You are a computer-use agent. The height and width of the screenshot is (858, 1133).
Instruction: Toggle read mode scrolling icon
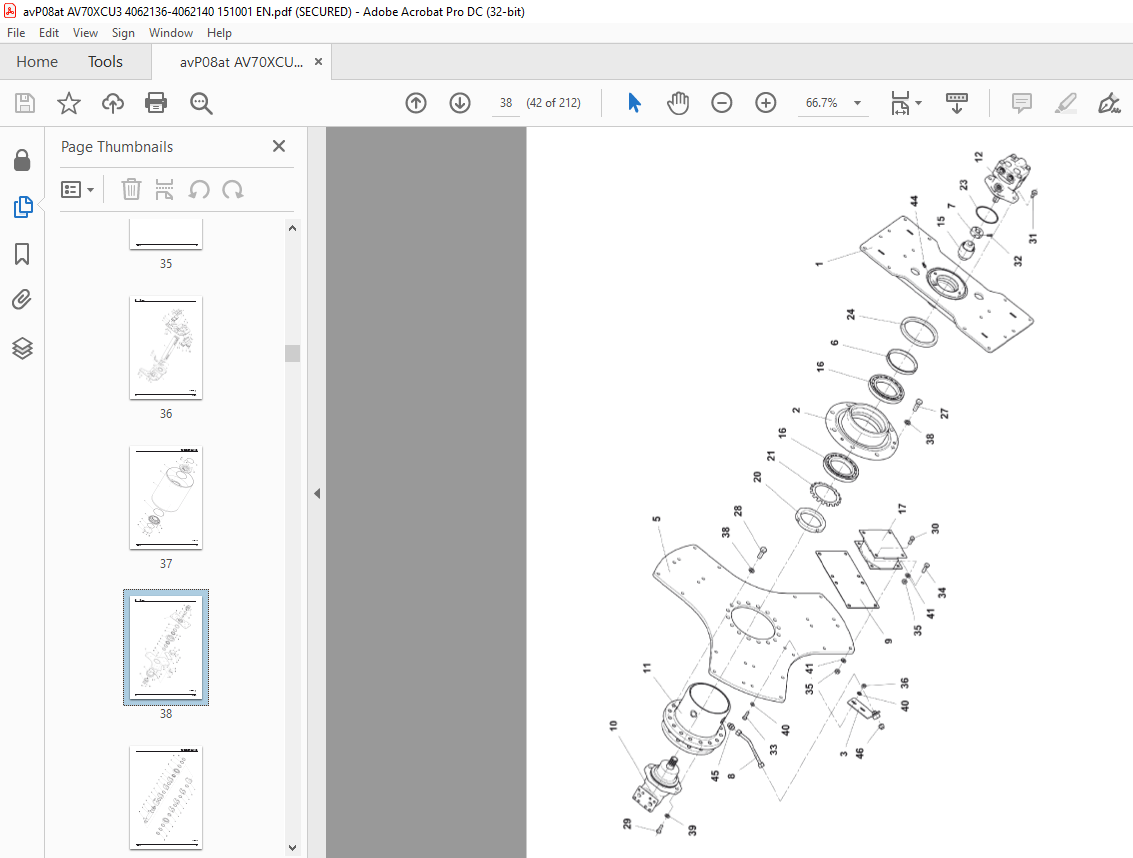pyautogui.click(x=957, y=103)
